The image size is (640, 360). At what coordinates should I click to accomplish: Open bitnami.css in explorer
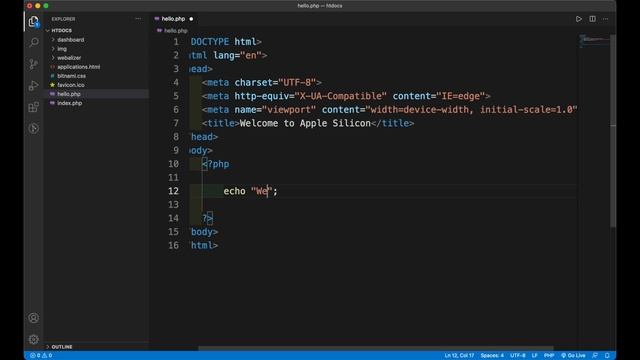click(71, 76)
